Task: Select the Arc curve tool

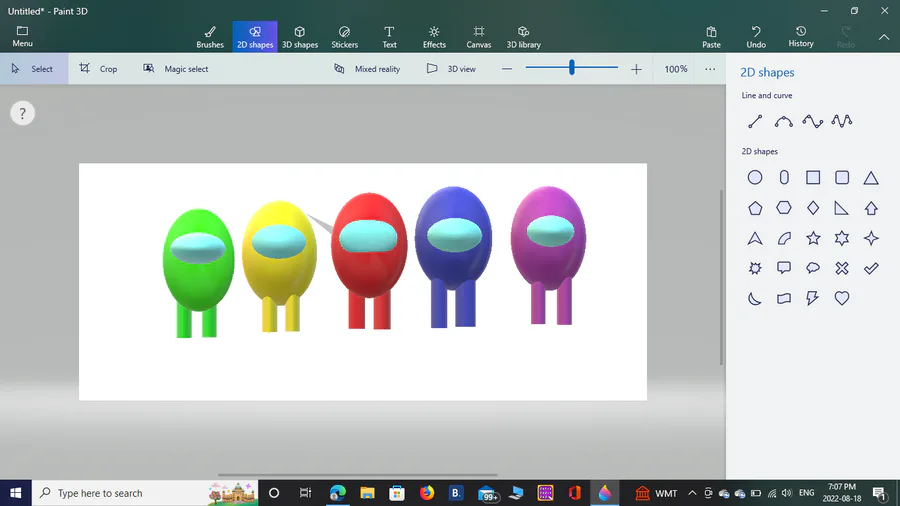Action: coord(783,121)
